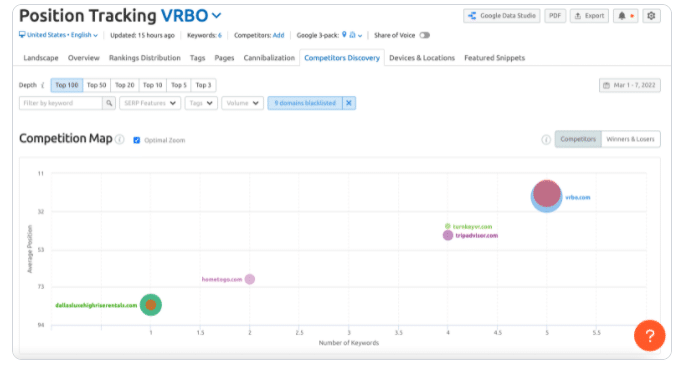
Task: Expand the VRBO project selector chevron
Action: click(x=217, y=16)
